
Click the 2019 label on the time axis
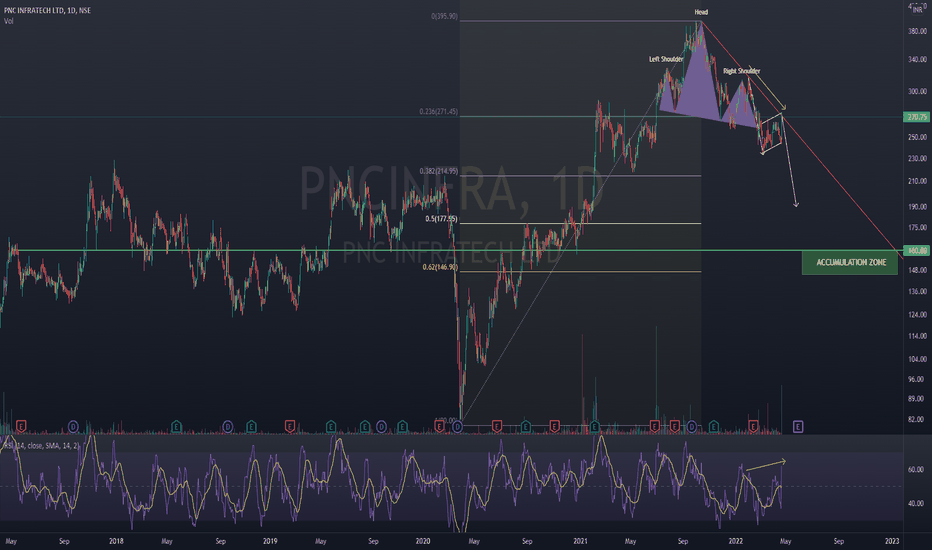[270, 541]
